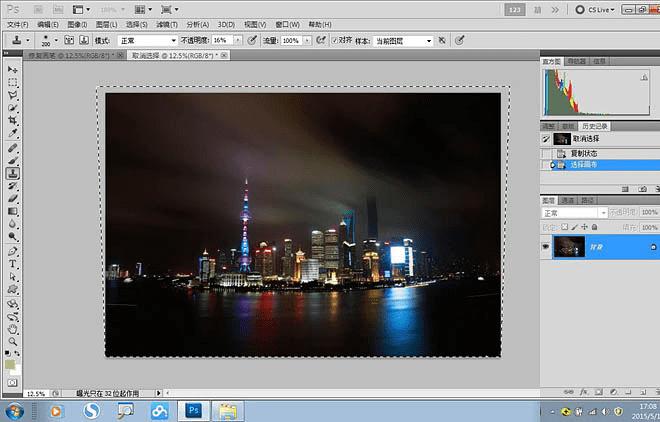Toggle the Brush panel icon
Viewport: 660px width, 422px height.
69,40
